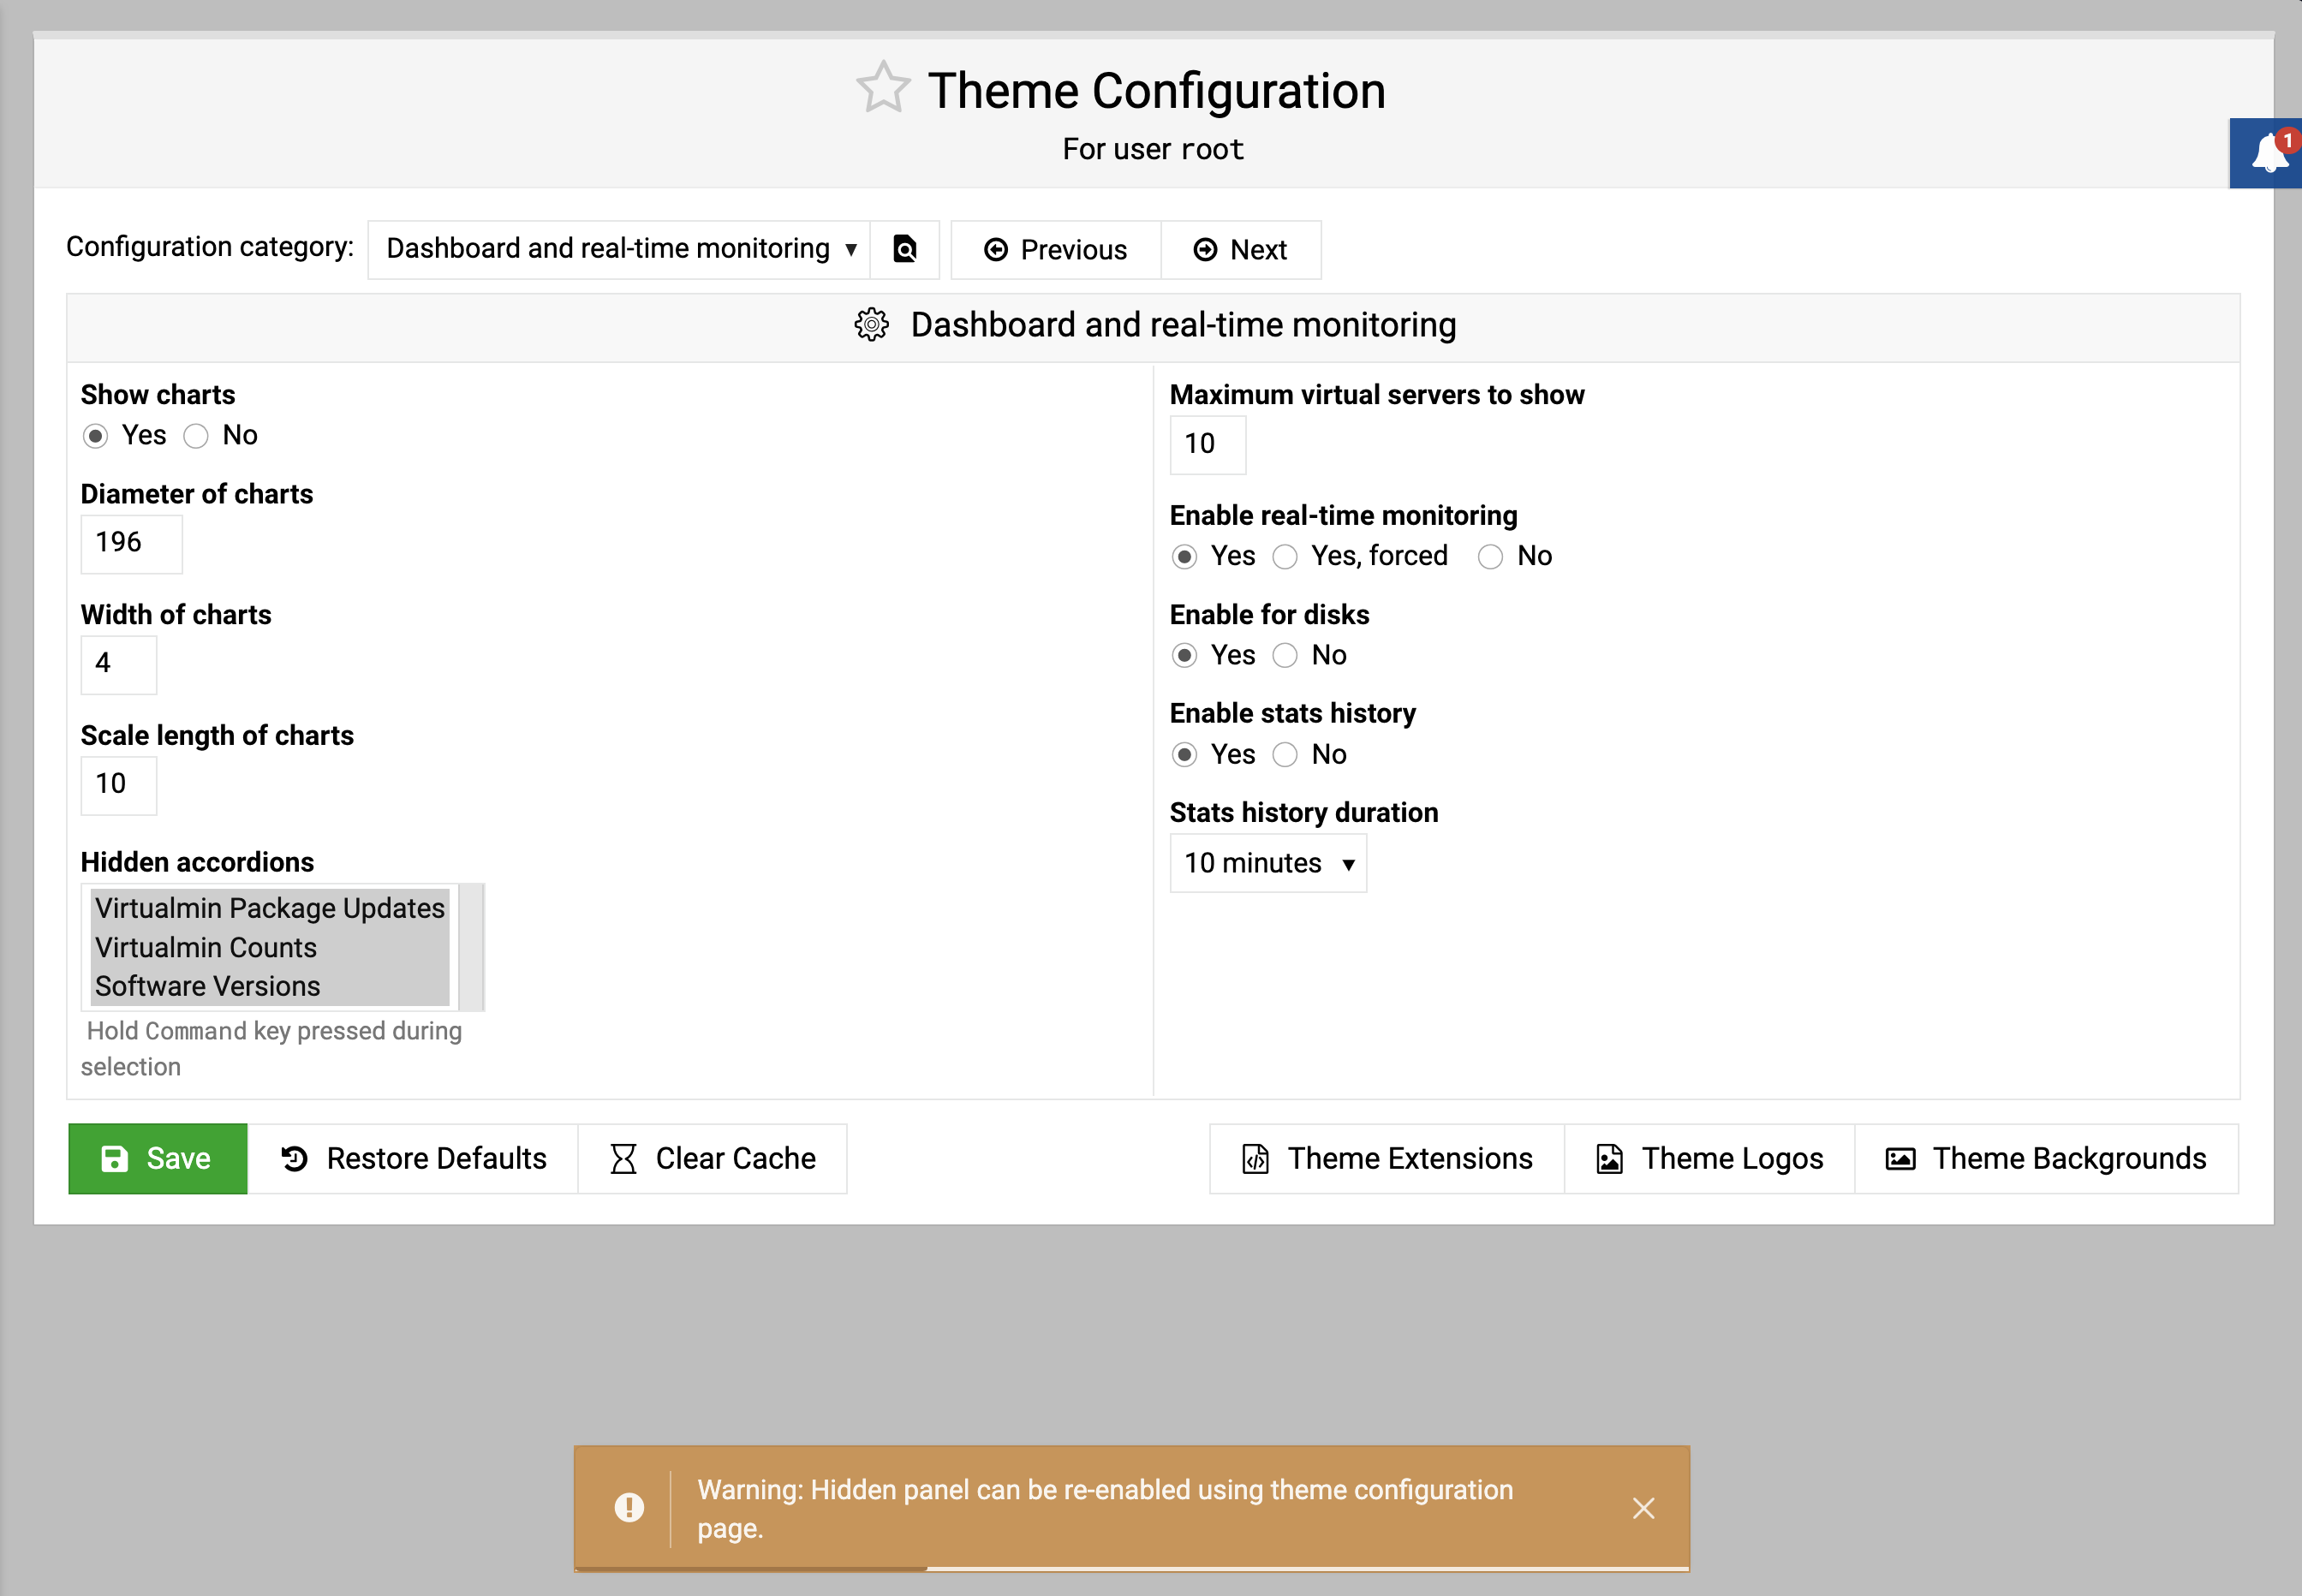
Task: Click the Width of charts field
Action: (118, 664)
